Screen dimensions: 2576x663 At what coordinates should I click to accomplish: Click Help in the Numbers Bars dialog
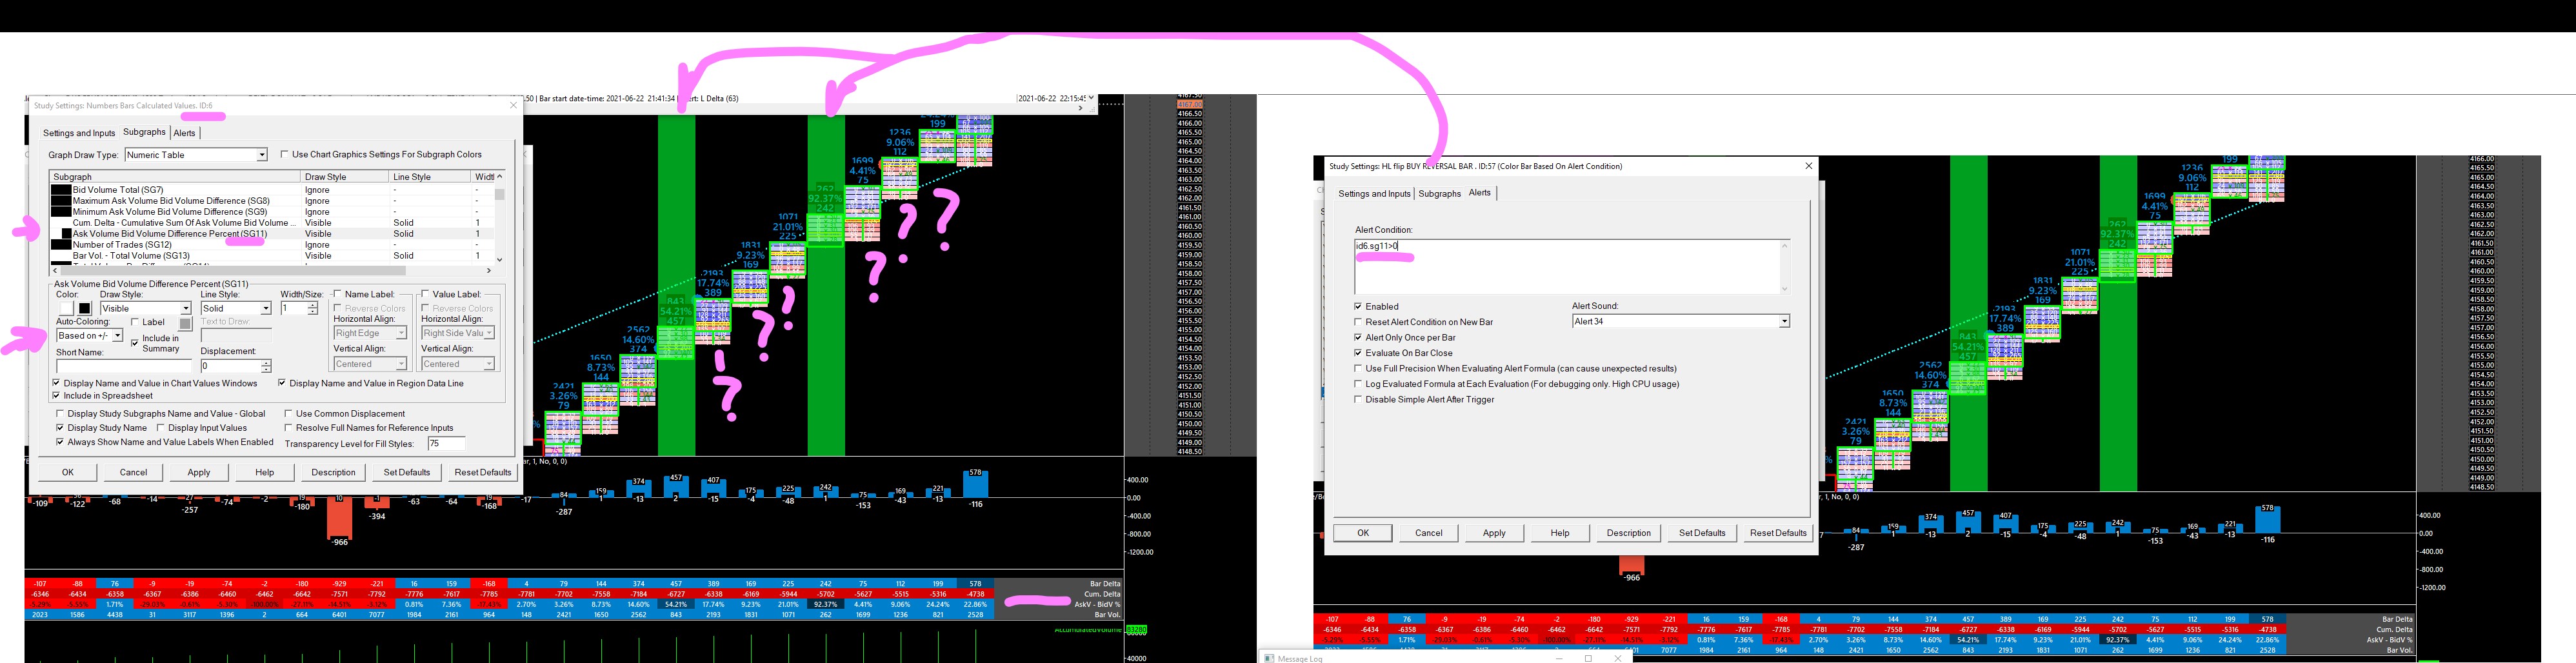pyautogui.click(x=265, y=472)
